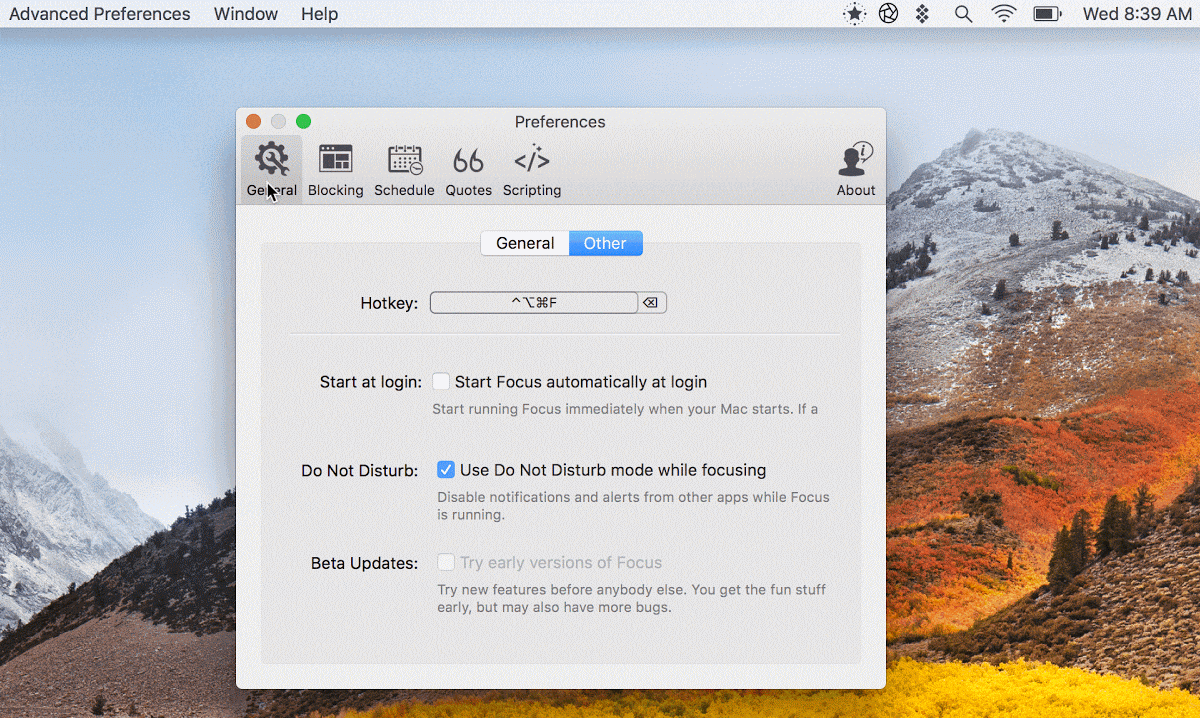Switch to the General segmented tab
This screenshot has height=718, width=1200.
tap(525, 243)
